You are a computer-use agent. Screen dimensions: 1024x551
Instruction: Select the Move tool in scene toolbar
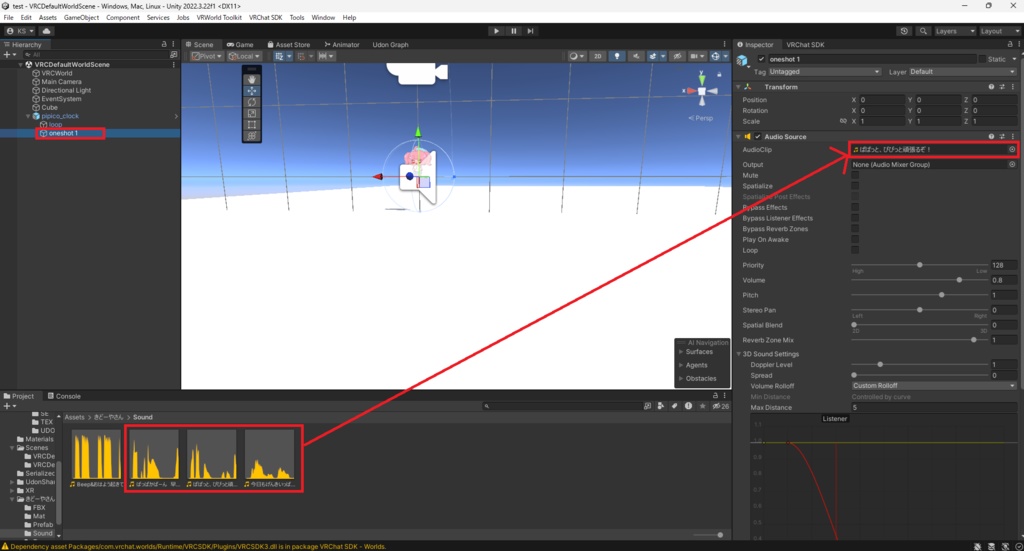(x=251, y=91)
